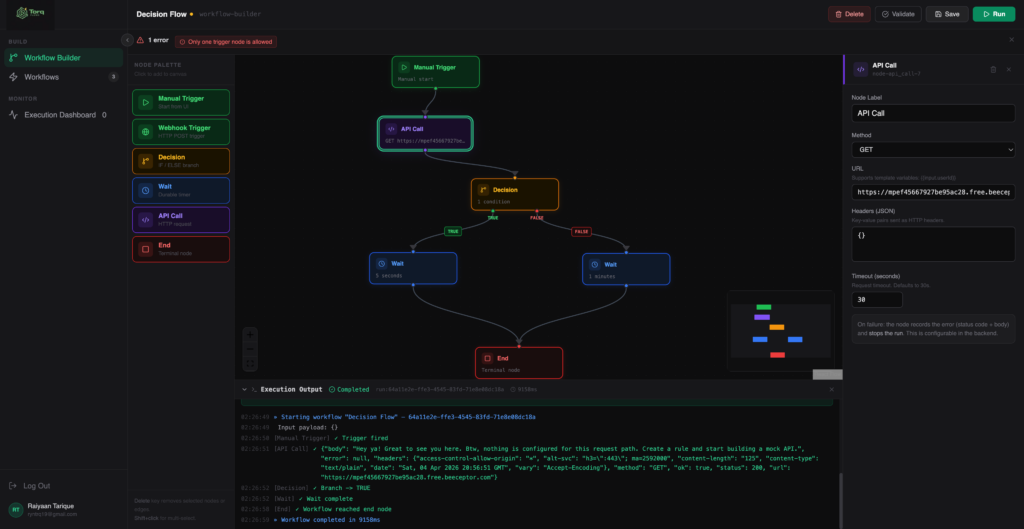Collapse the sidebar with chevron button
Viewport: 1024px width, 529px height.
coord(128,40)
